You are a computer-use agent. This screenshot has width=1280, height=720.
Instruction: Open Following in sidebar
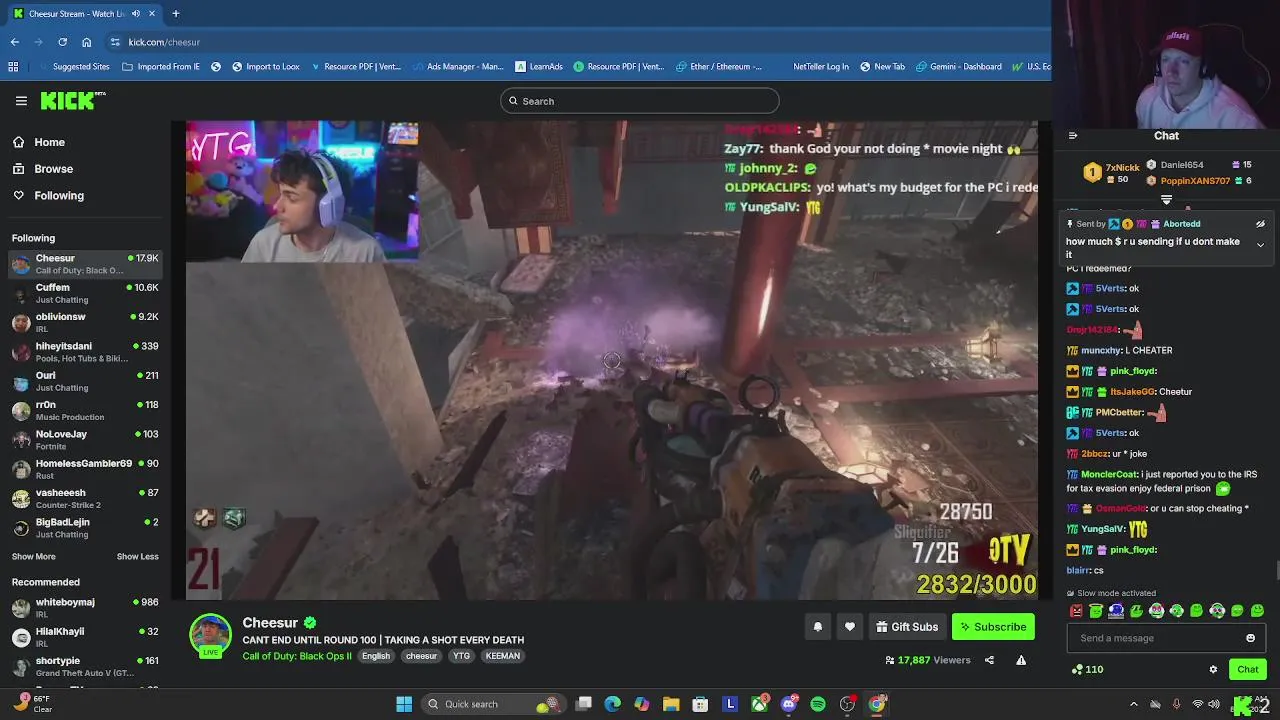pos(48,196)
